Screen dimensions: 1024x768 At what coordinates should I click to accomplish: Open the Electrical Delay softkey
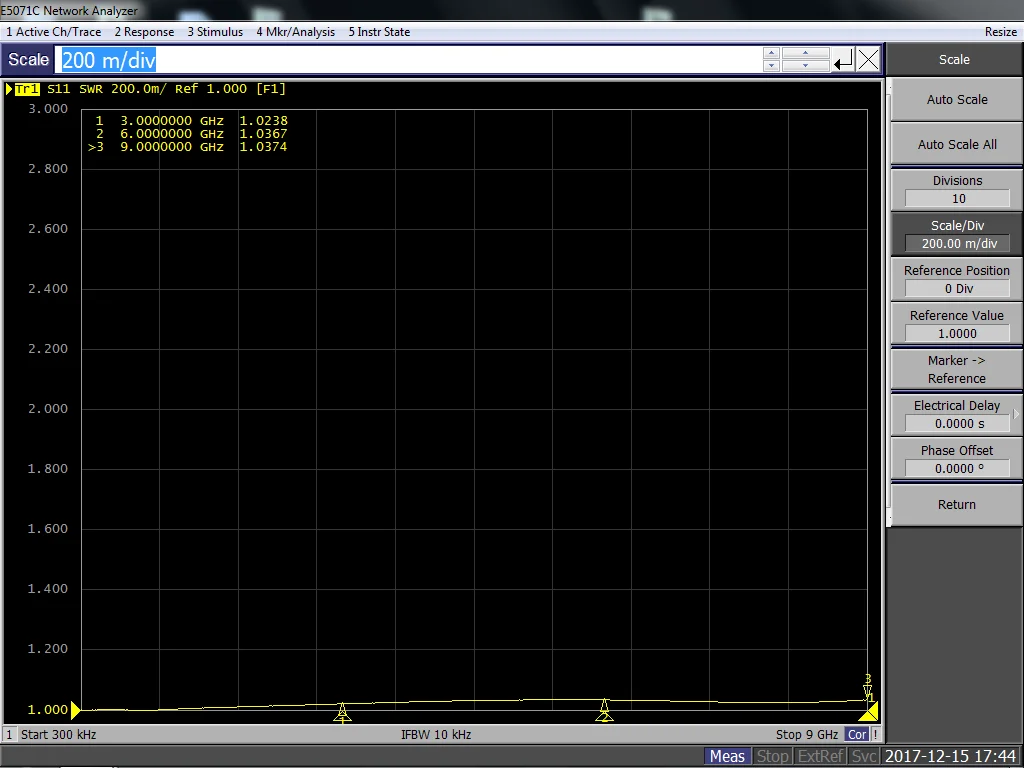956,414
